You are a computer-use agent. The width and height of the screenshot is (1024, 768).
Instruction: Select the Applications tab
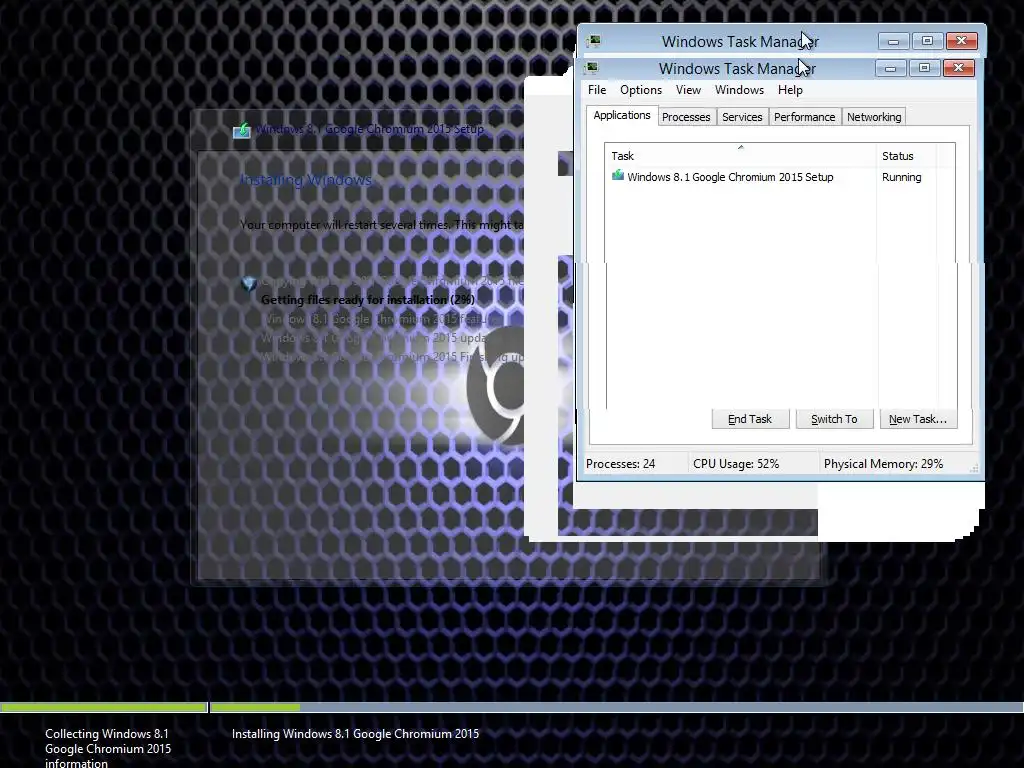pyautogui.click(x=622, y=116)
